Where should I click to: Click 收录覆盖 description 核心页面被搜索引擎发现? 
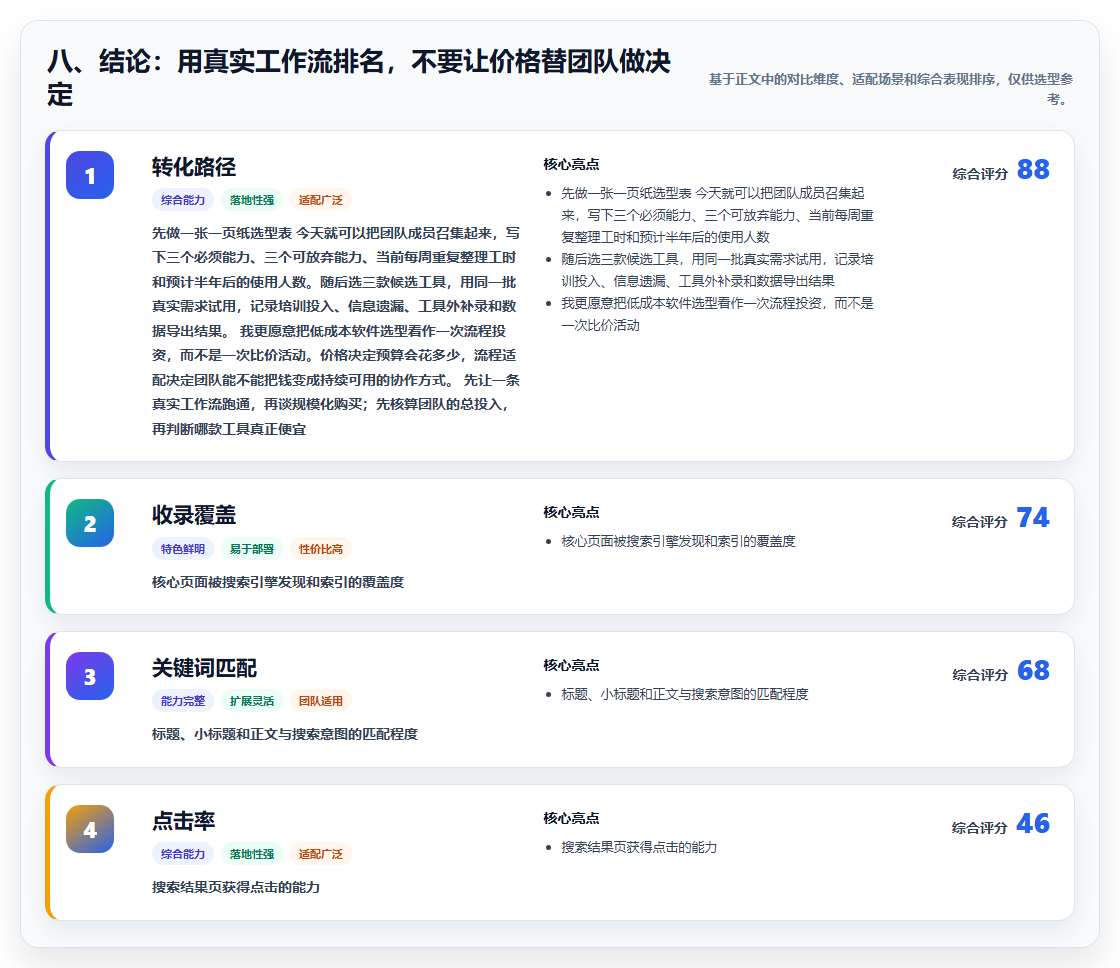click(278, 582)
